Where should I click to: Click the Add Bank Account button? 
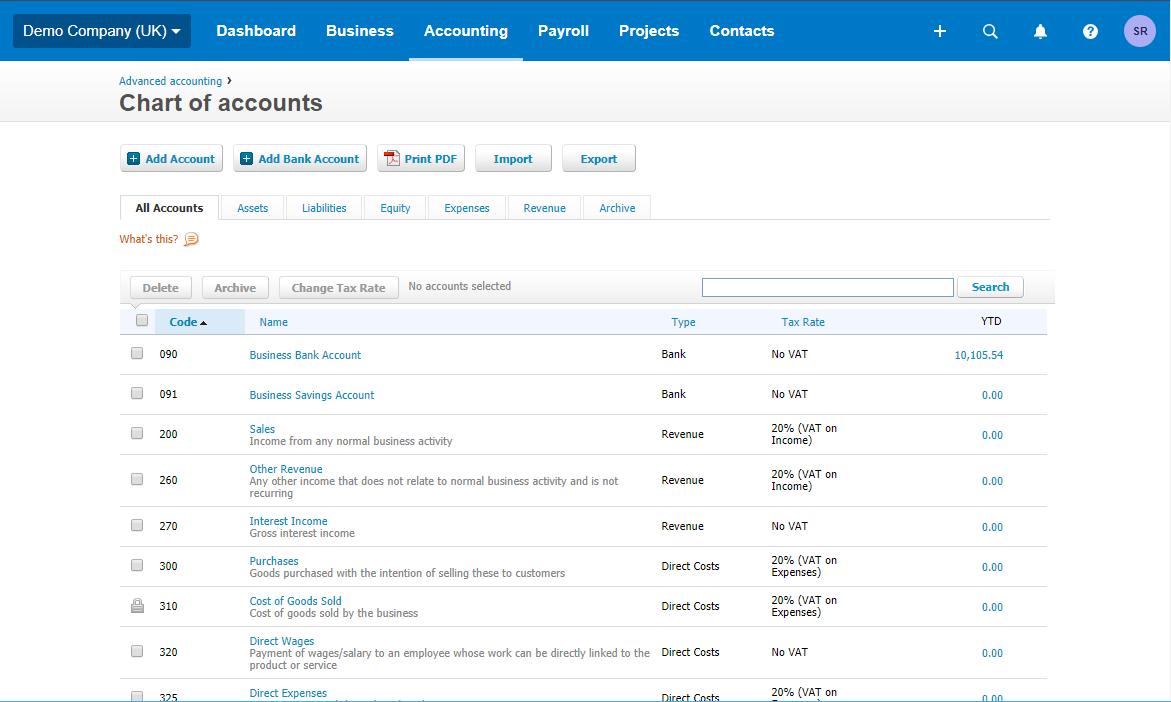(x=300, y=159)
